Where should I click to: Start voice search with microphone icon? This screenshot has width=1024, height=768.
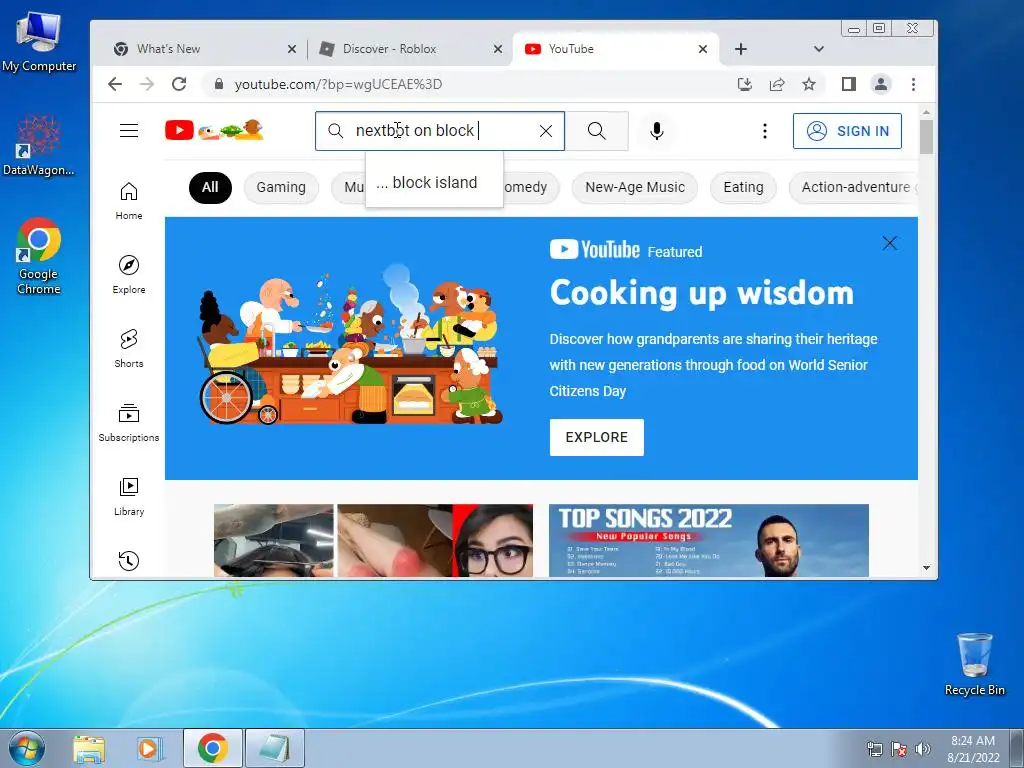pos(657,131)
